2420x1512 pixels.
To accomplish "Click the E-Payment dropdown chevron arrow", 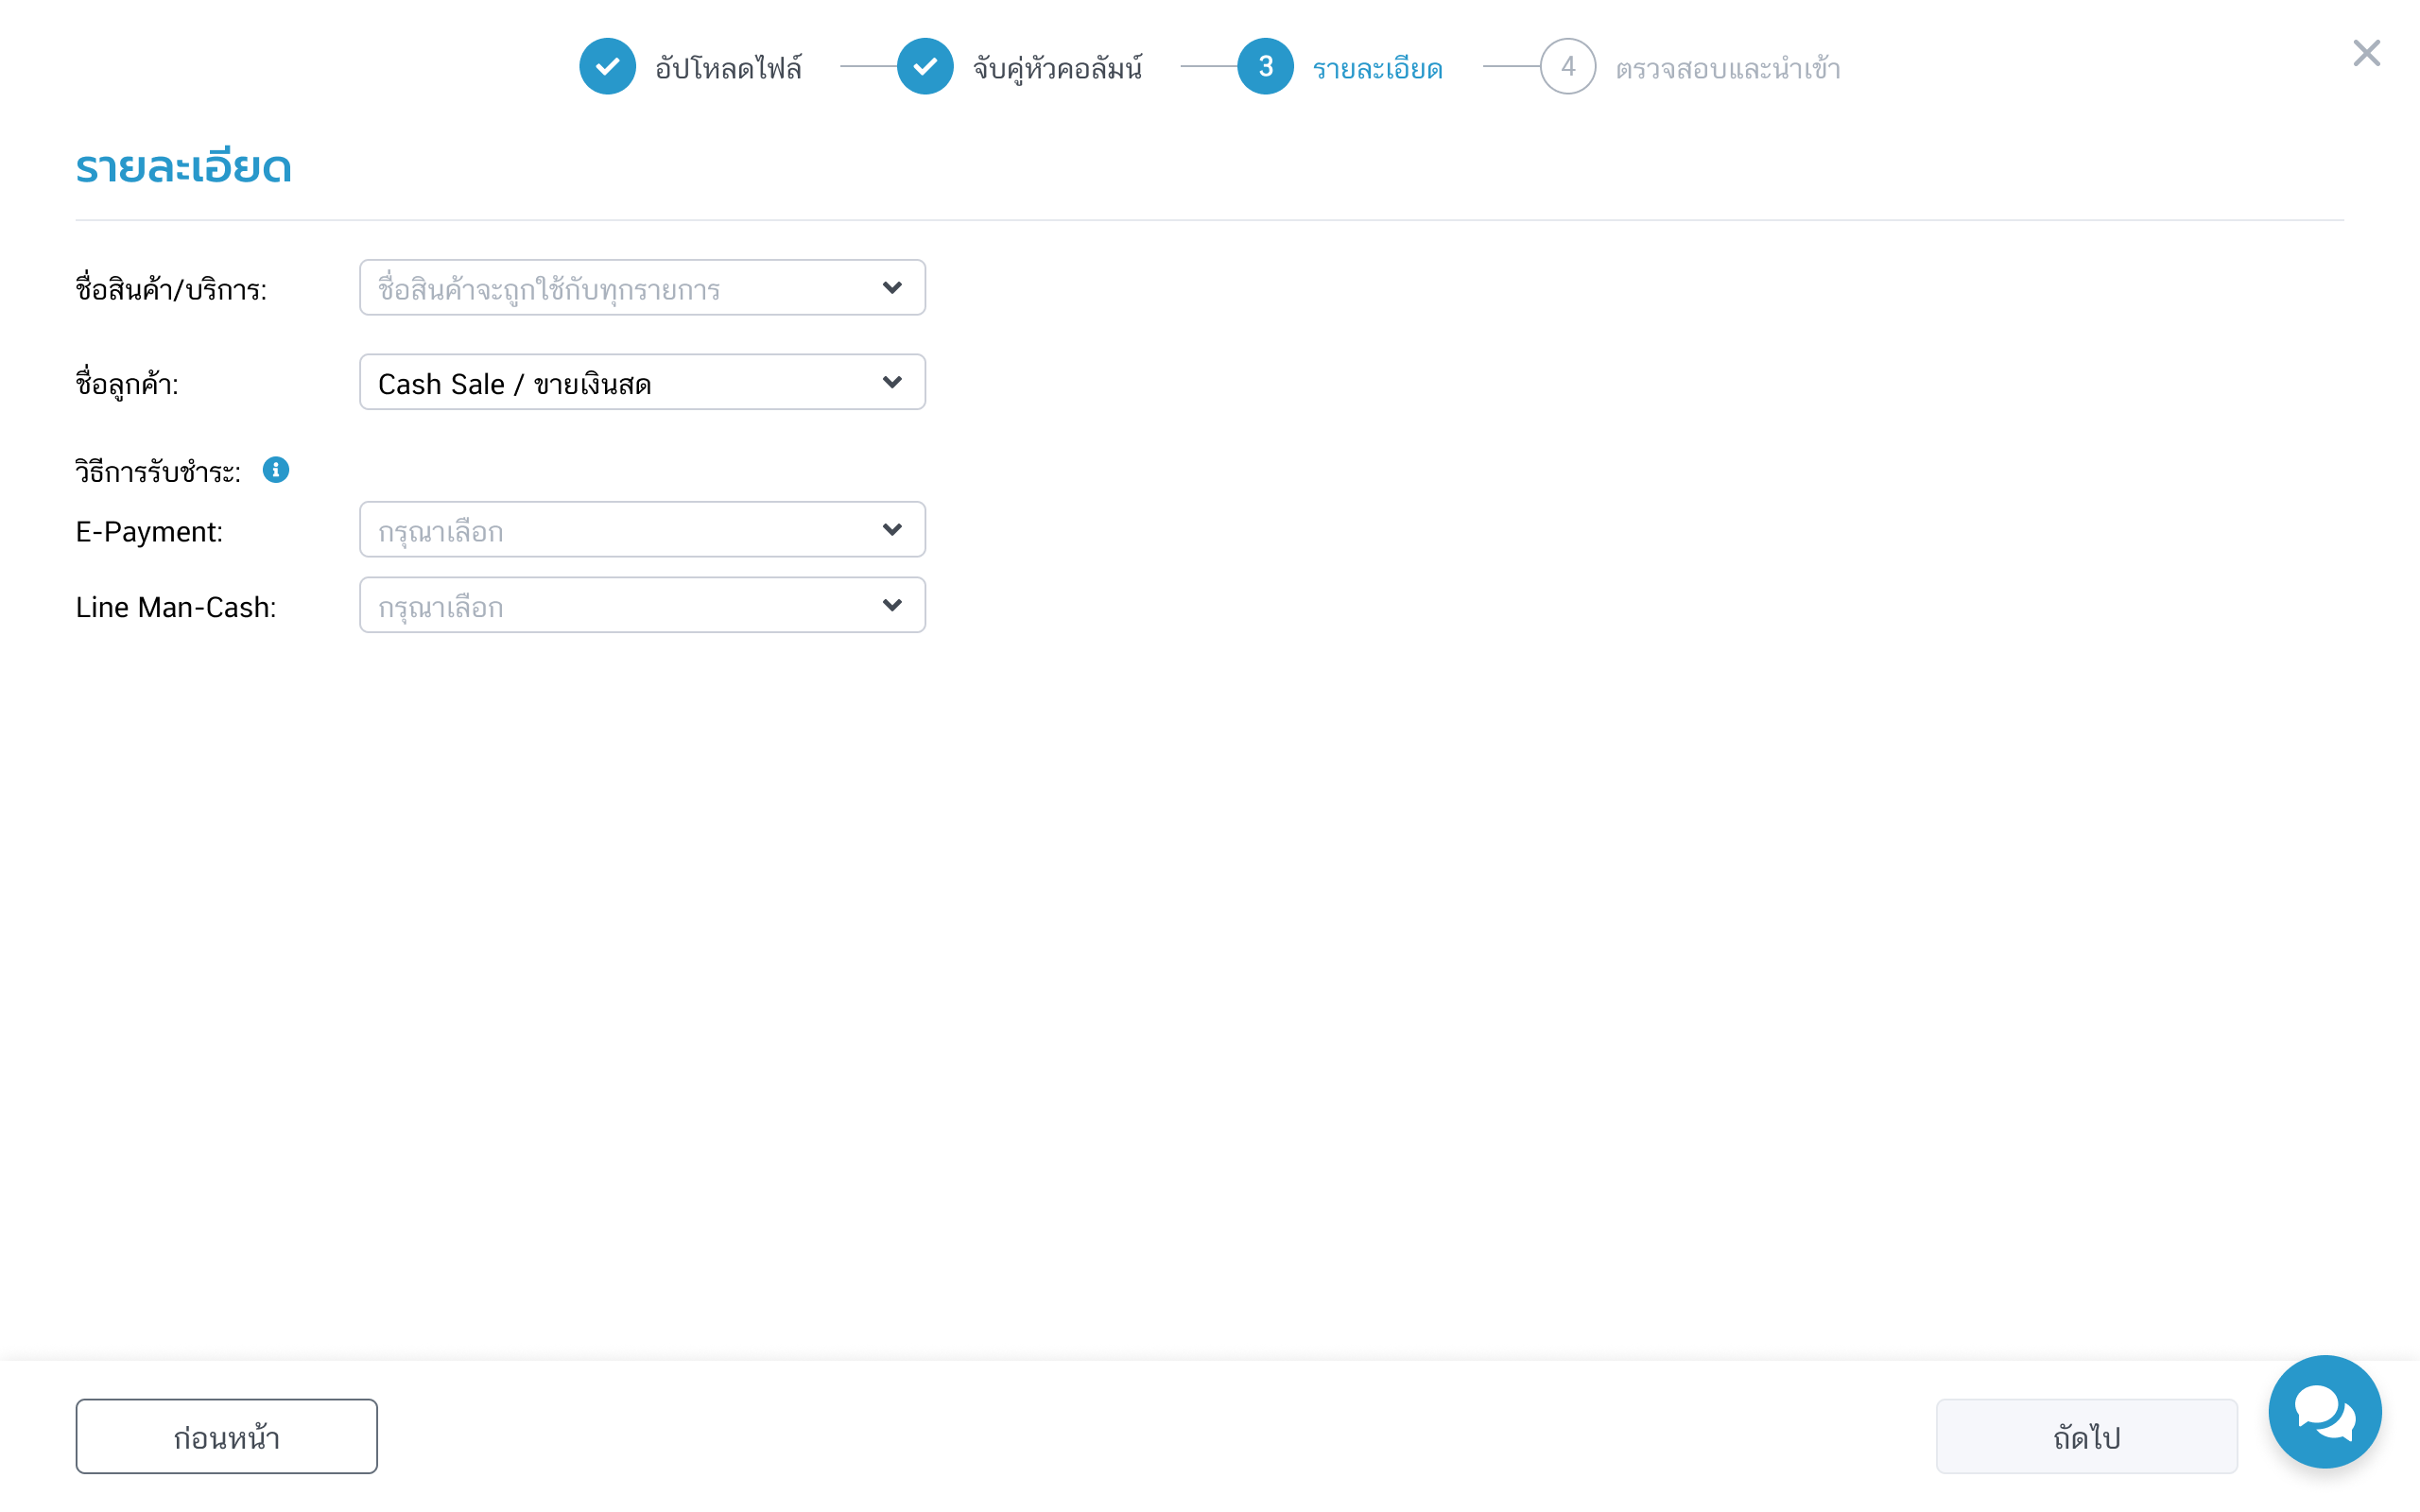I will [892, 530].
